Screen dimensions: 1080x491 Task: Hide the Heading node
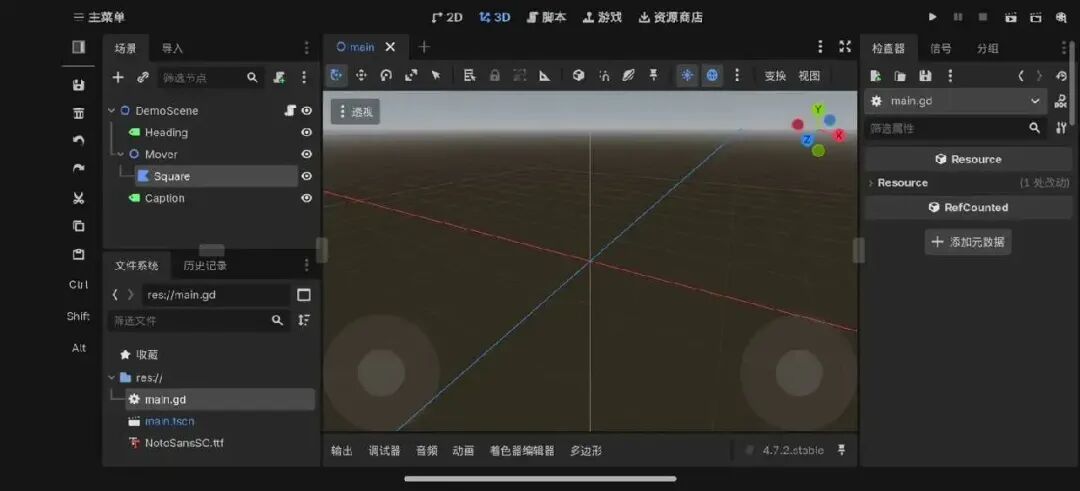tap(307, 132)
